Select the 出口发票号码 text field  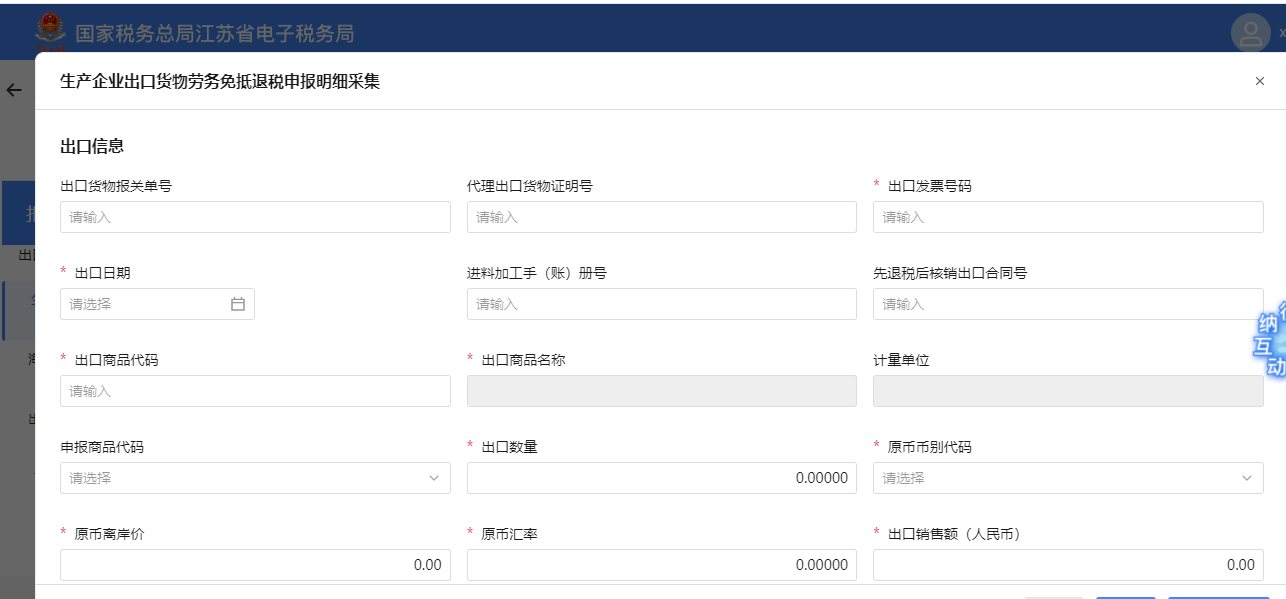1067,217
